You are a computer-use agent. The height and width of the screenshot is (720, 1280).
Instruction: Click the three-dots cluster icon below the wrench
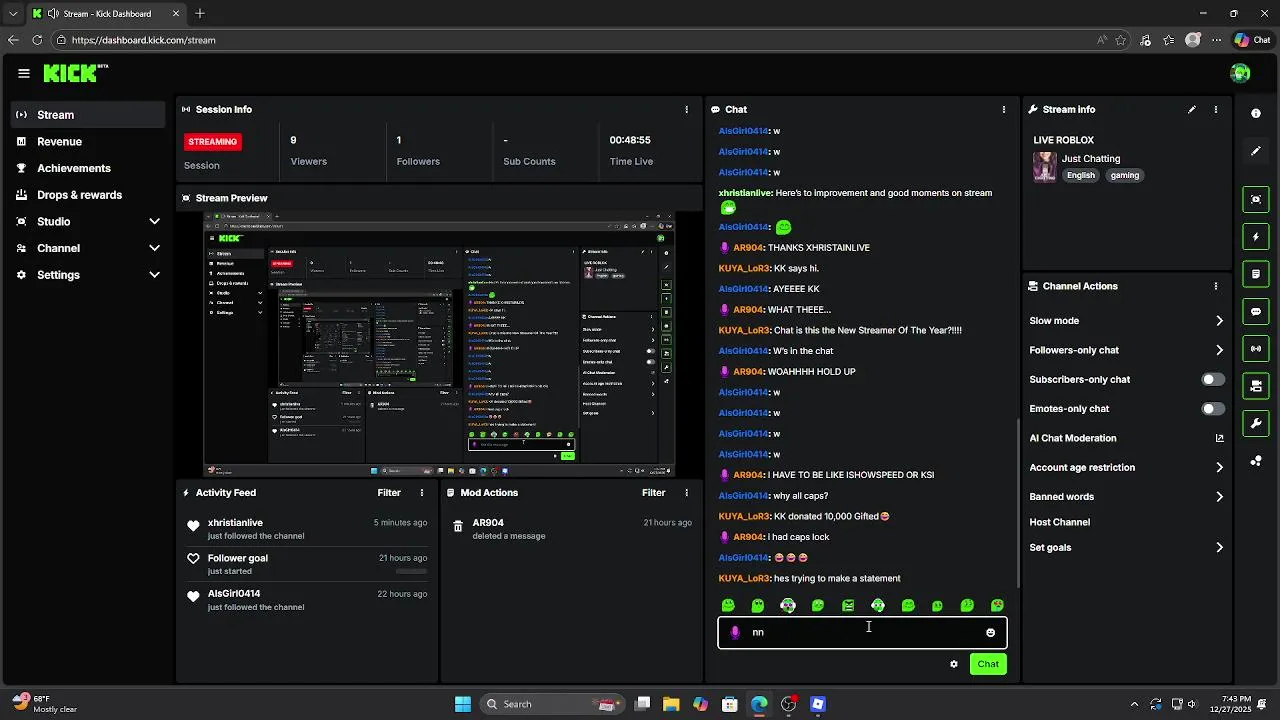pos(1256,461)
